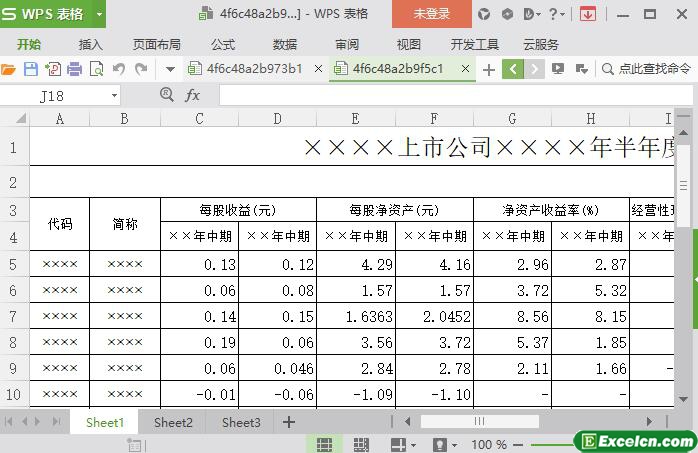Go to last sheet navigation arrow

(x=56, y=421)
